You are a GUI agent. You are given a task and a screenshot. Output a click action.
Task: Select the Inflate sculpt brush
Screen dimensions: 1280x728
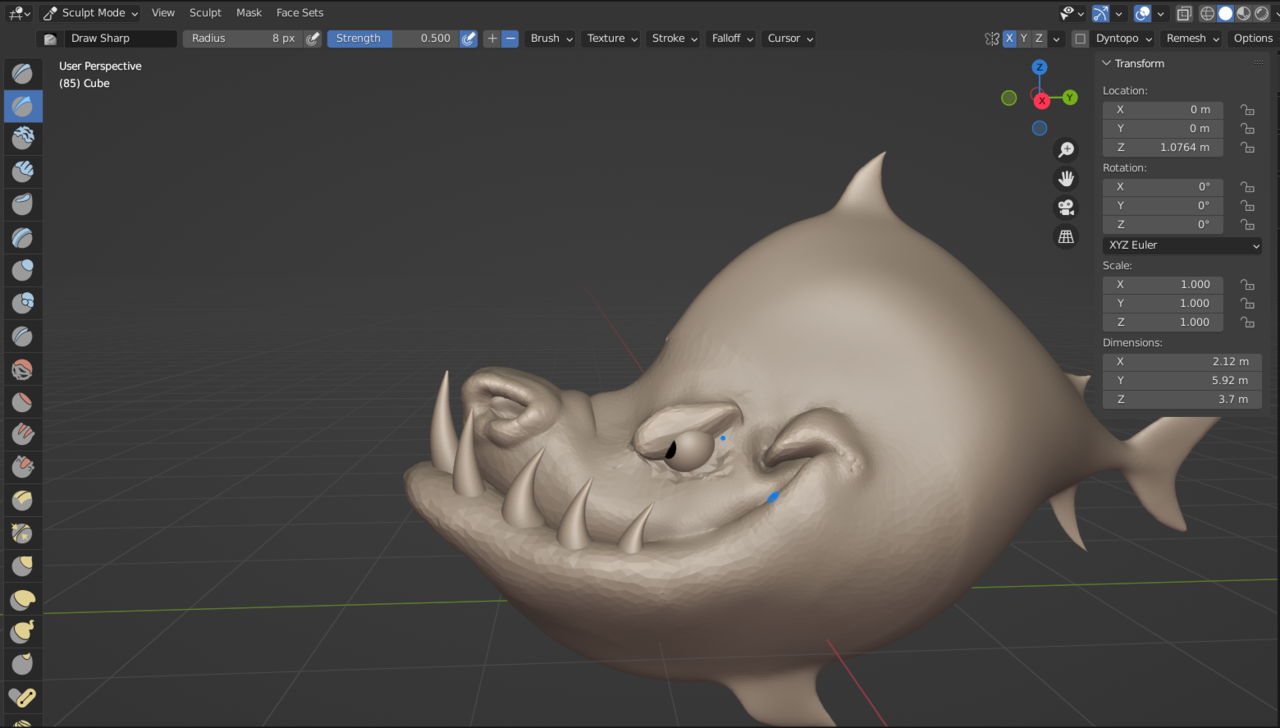22,270
